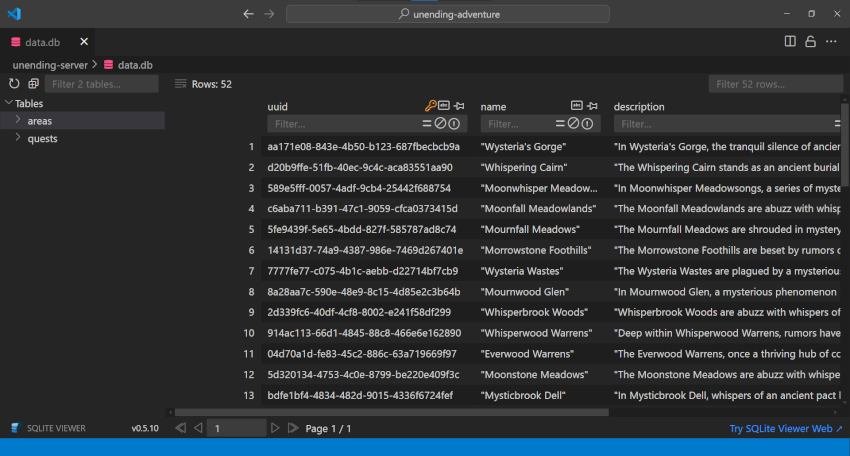This screenshot has height=456, width=850.
Task: Click unending-server in the breadcrumb
Action: tap(50, 65)
